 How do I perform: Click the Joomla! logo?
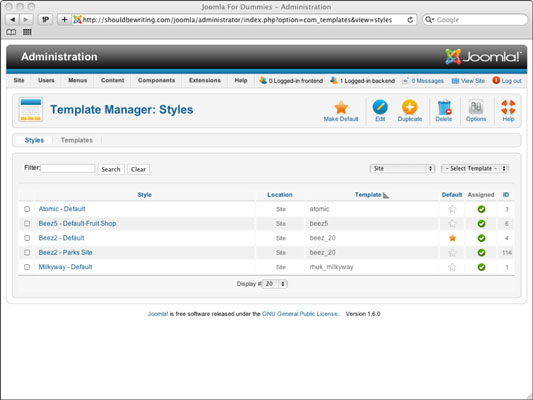coord(483,56)
